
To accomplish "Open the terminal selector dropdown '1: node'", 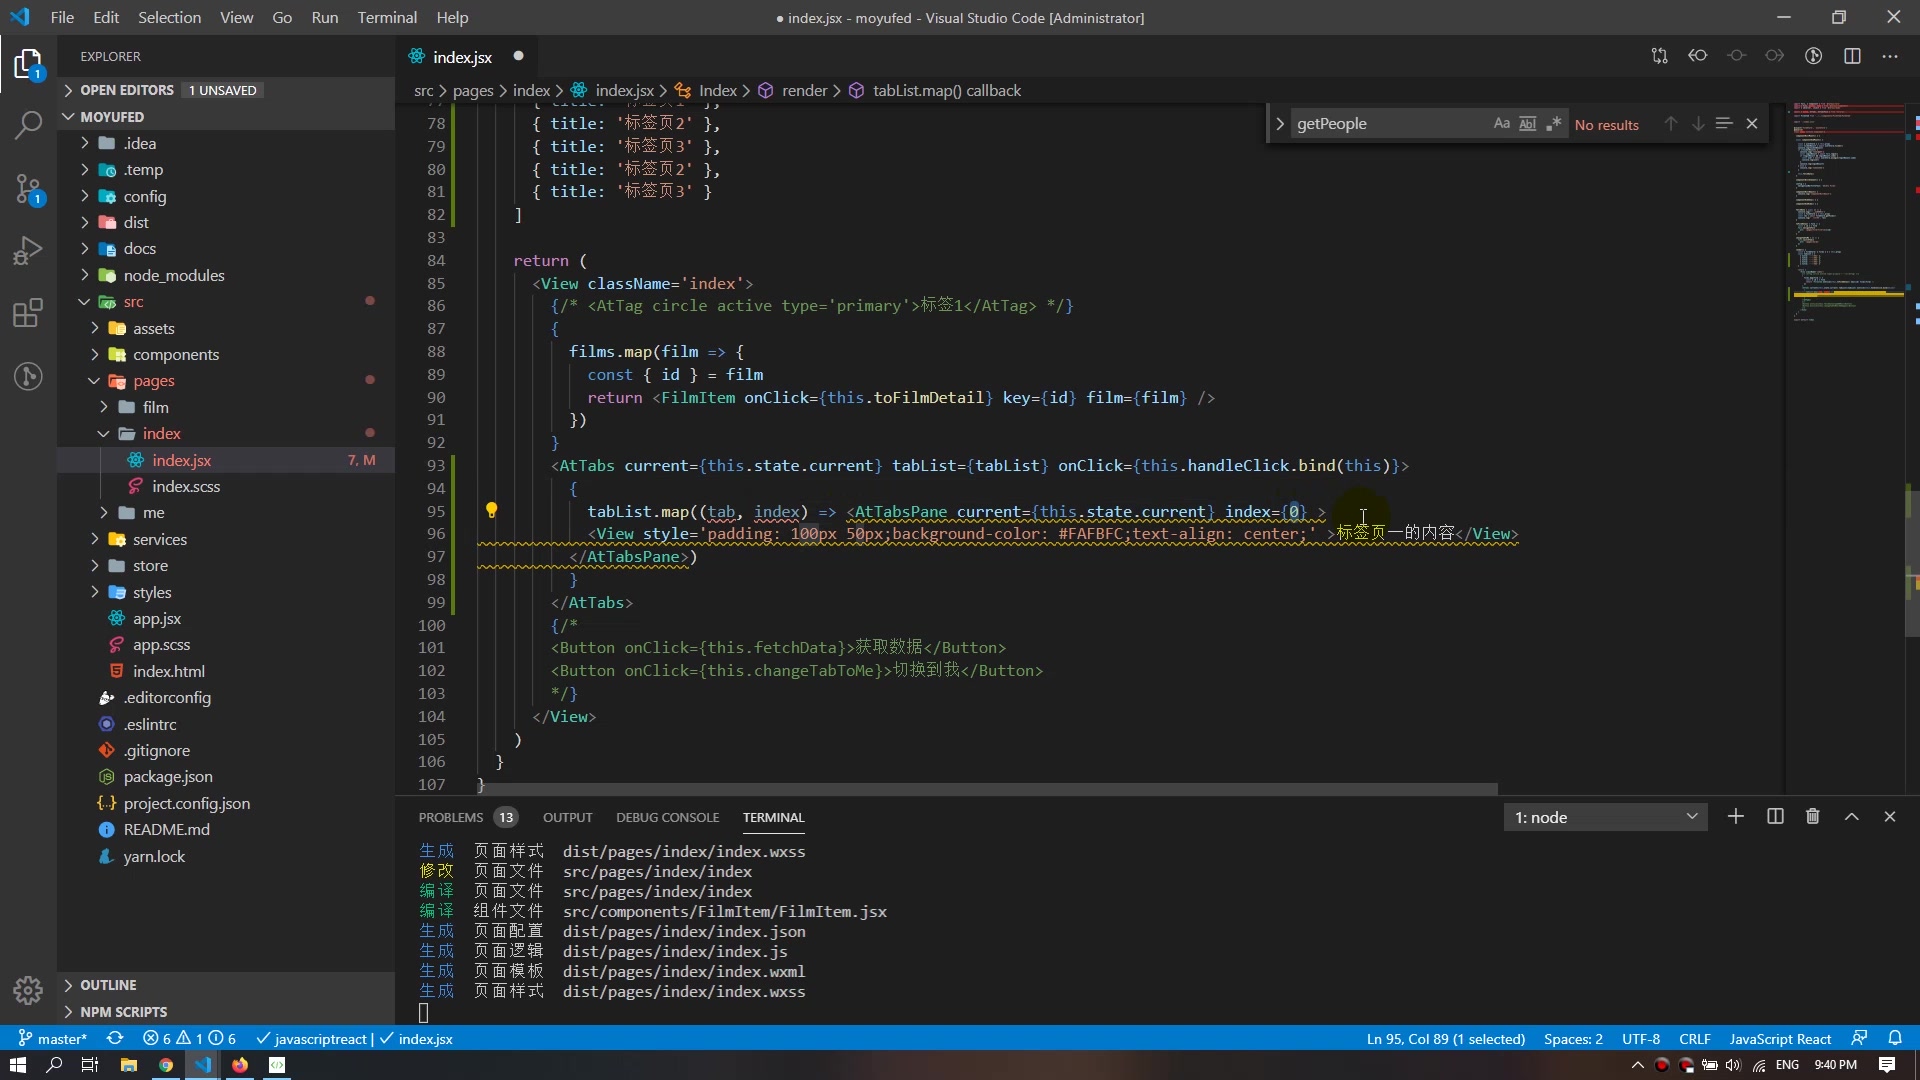I will click(x=1605, y=817).
